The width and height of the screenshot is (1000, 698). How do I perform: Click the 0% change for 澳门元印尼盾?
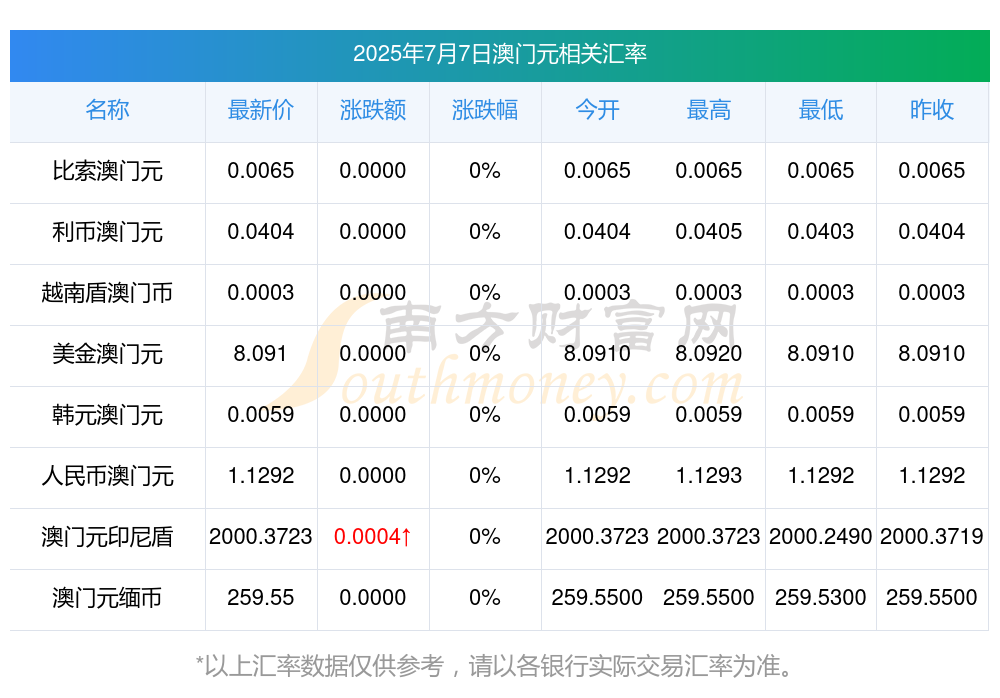(485, 537)
